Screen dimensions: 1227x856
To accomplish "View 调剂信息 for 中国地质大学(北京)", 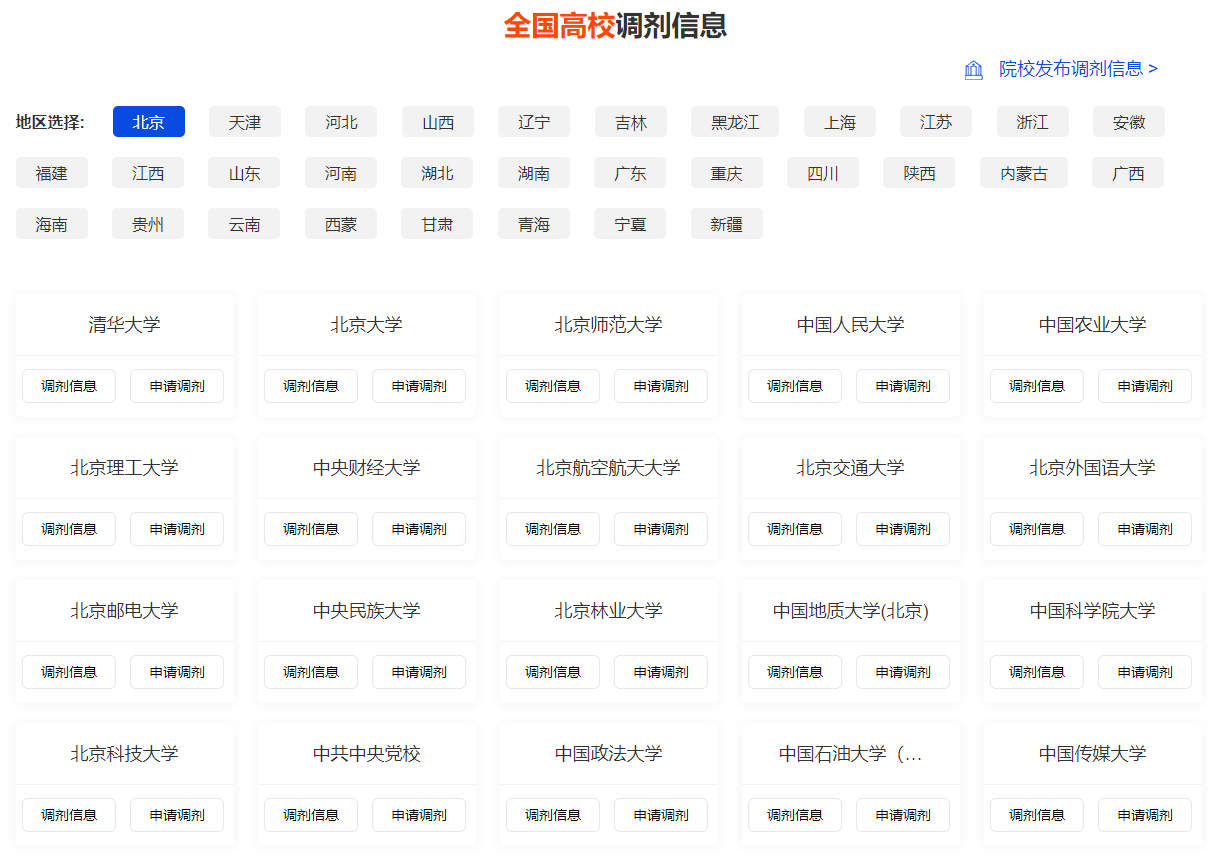I will point(795,672).
